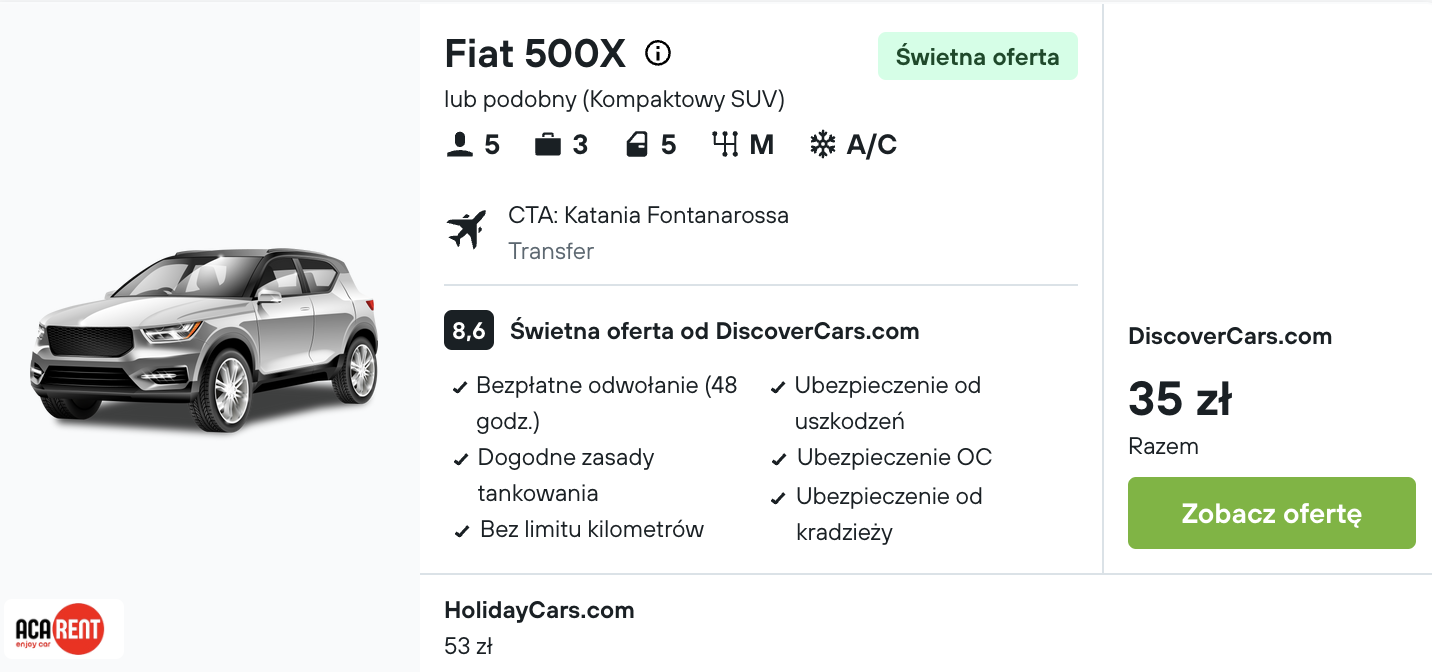Image resolution: width=1432 pixels, height=672 pixels.
Task: Click the air conditioning snowflake icon
Action: [x=822, y=145]
